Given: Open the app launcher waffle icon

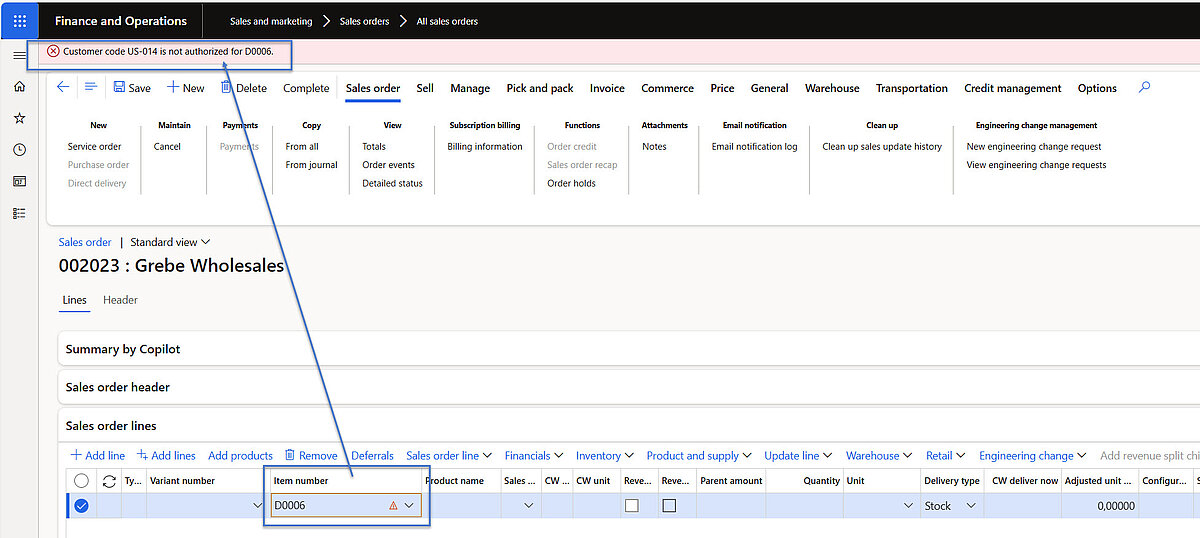Looking at the screenshot, I should [20, 20].
